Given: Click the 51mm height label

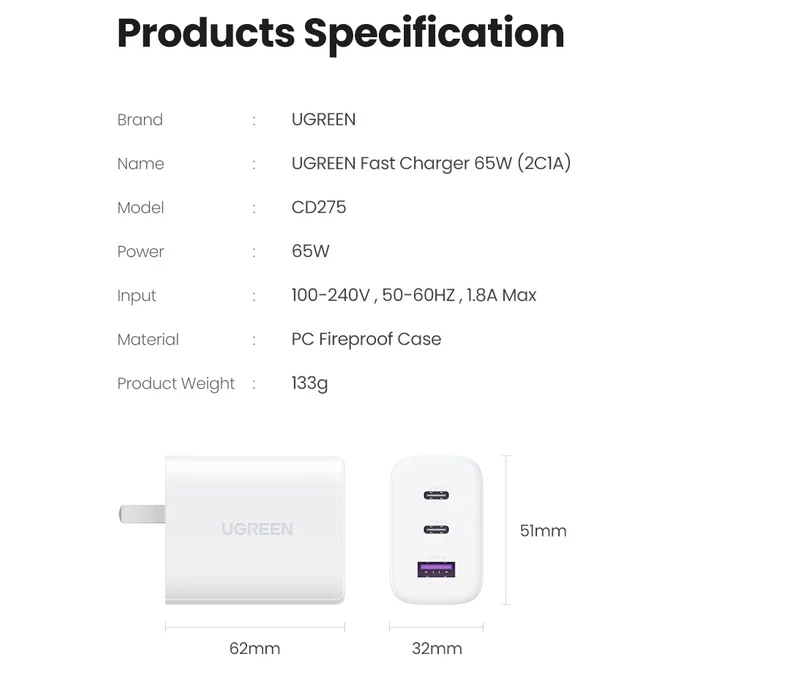Looking at the screenshot, I should pyautogui.click(x=543, y=531).
